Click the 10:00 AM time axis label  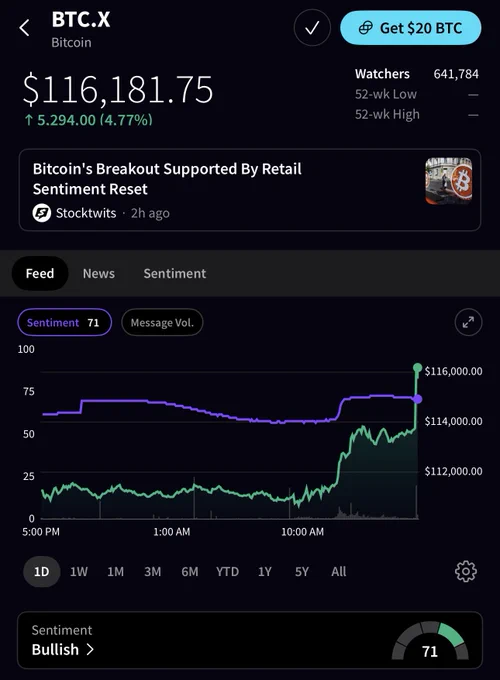pyautogui.click(x=303, y=532)
